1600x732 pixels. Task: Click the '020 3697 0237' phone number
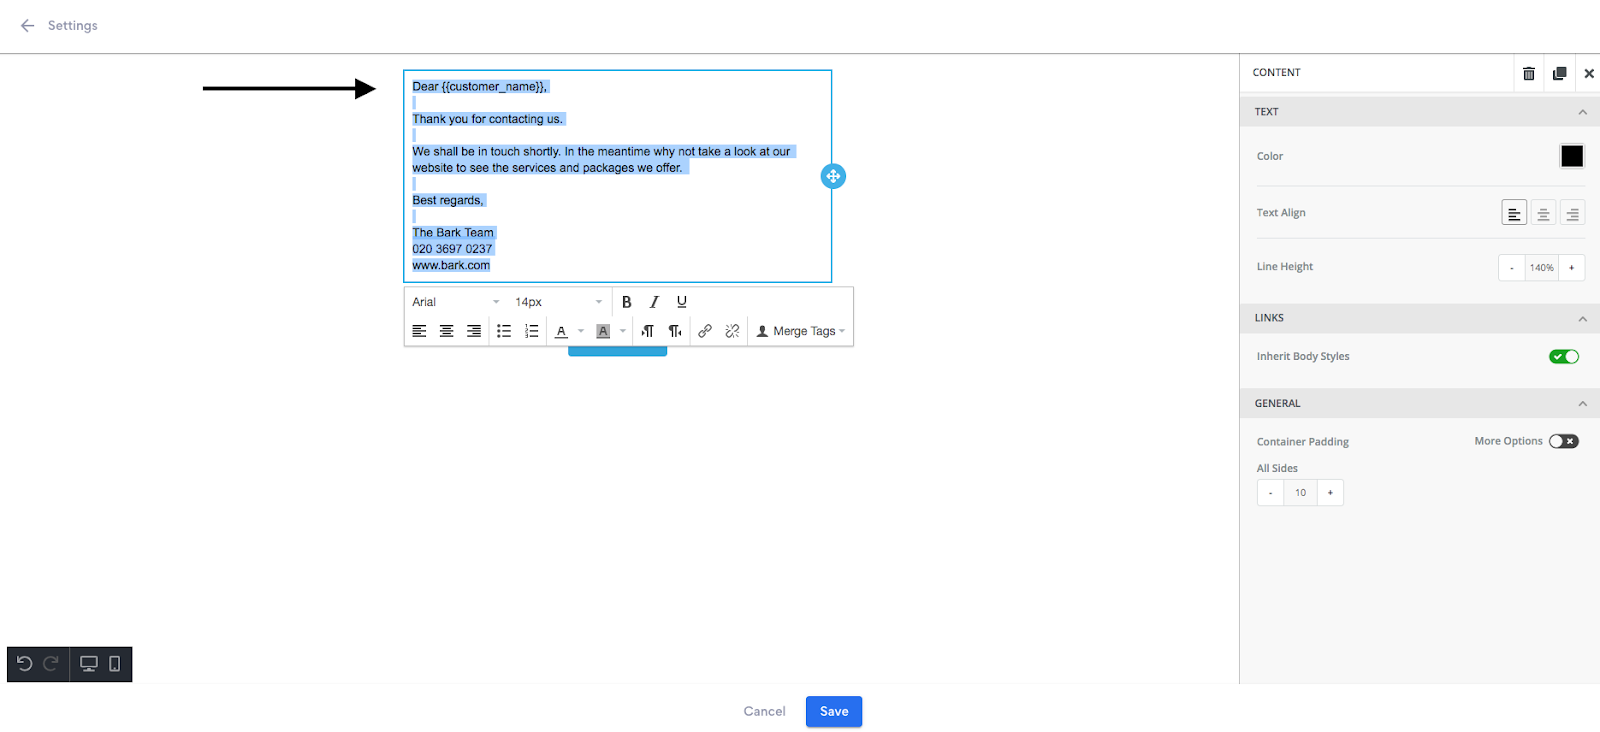click(x=452, y=249)
